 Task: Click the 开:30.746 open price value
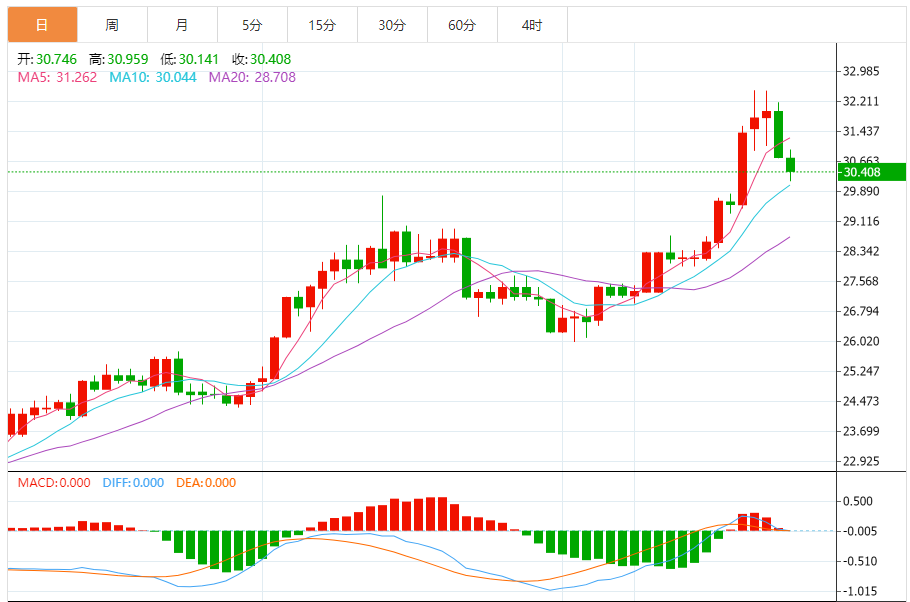[x=47, y=59]
